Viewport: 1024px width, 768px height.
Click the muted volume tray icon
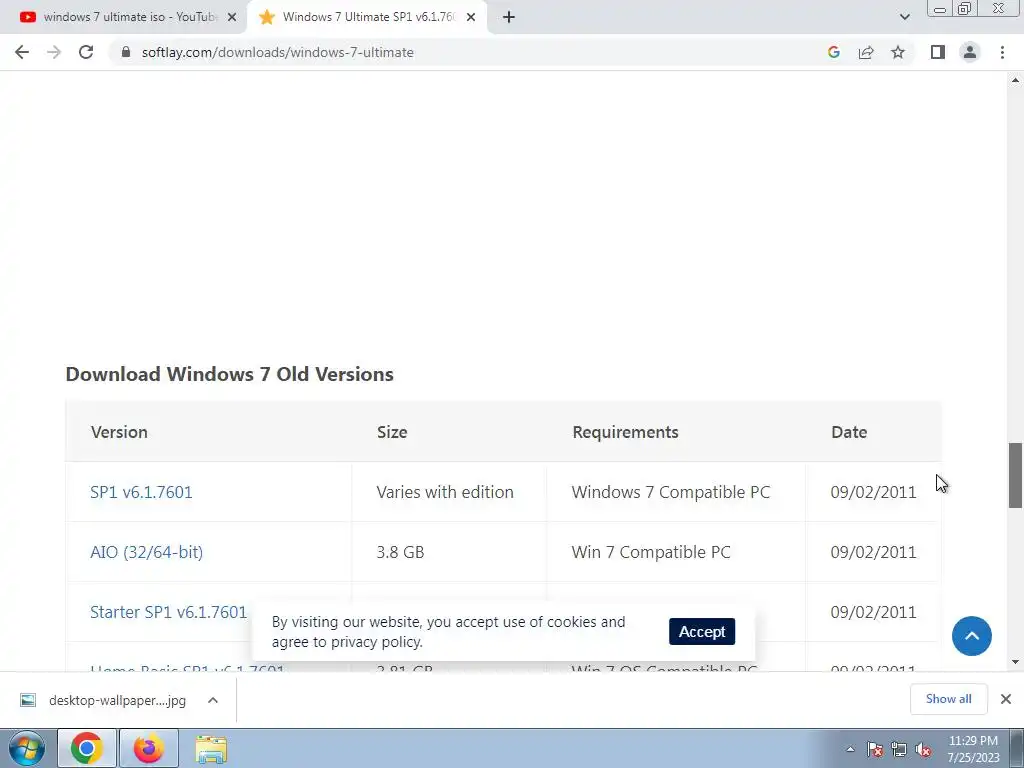click(x=923, y=749)
